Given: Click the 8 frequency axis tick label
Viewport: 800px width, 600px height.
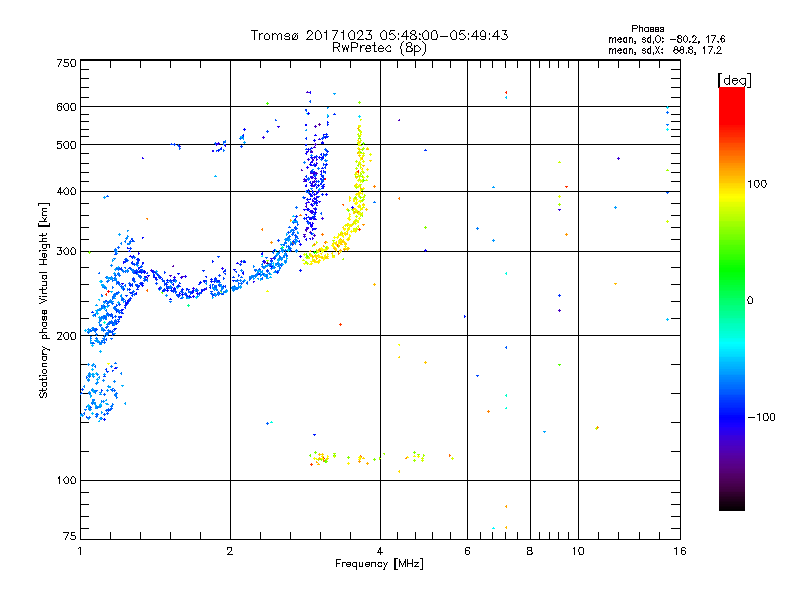Looking at the screenshot, I should tap(530, 551).
